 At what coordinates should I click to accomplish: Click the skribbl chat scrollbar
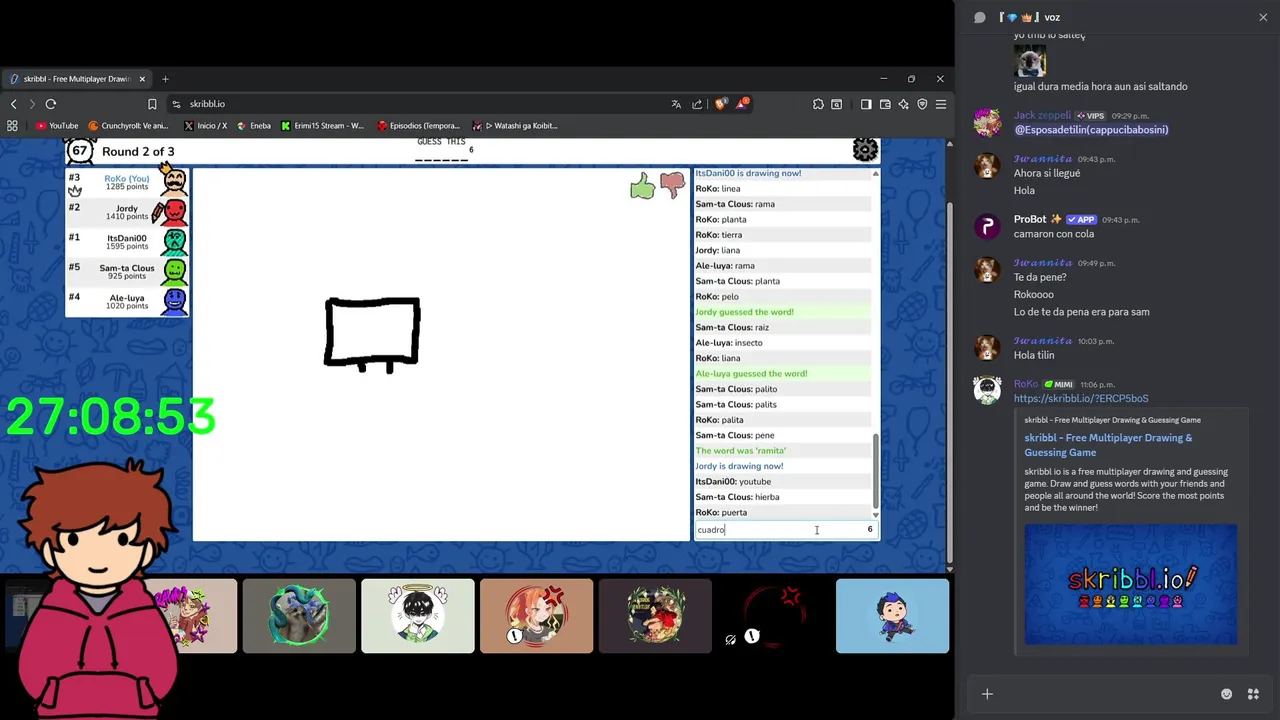pos(876,470)
